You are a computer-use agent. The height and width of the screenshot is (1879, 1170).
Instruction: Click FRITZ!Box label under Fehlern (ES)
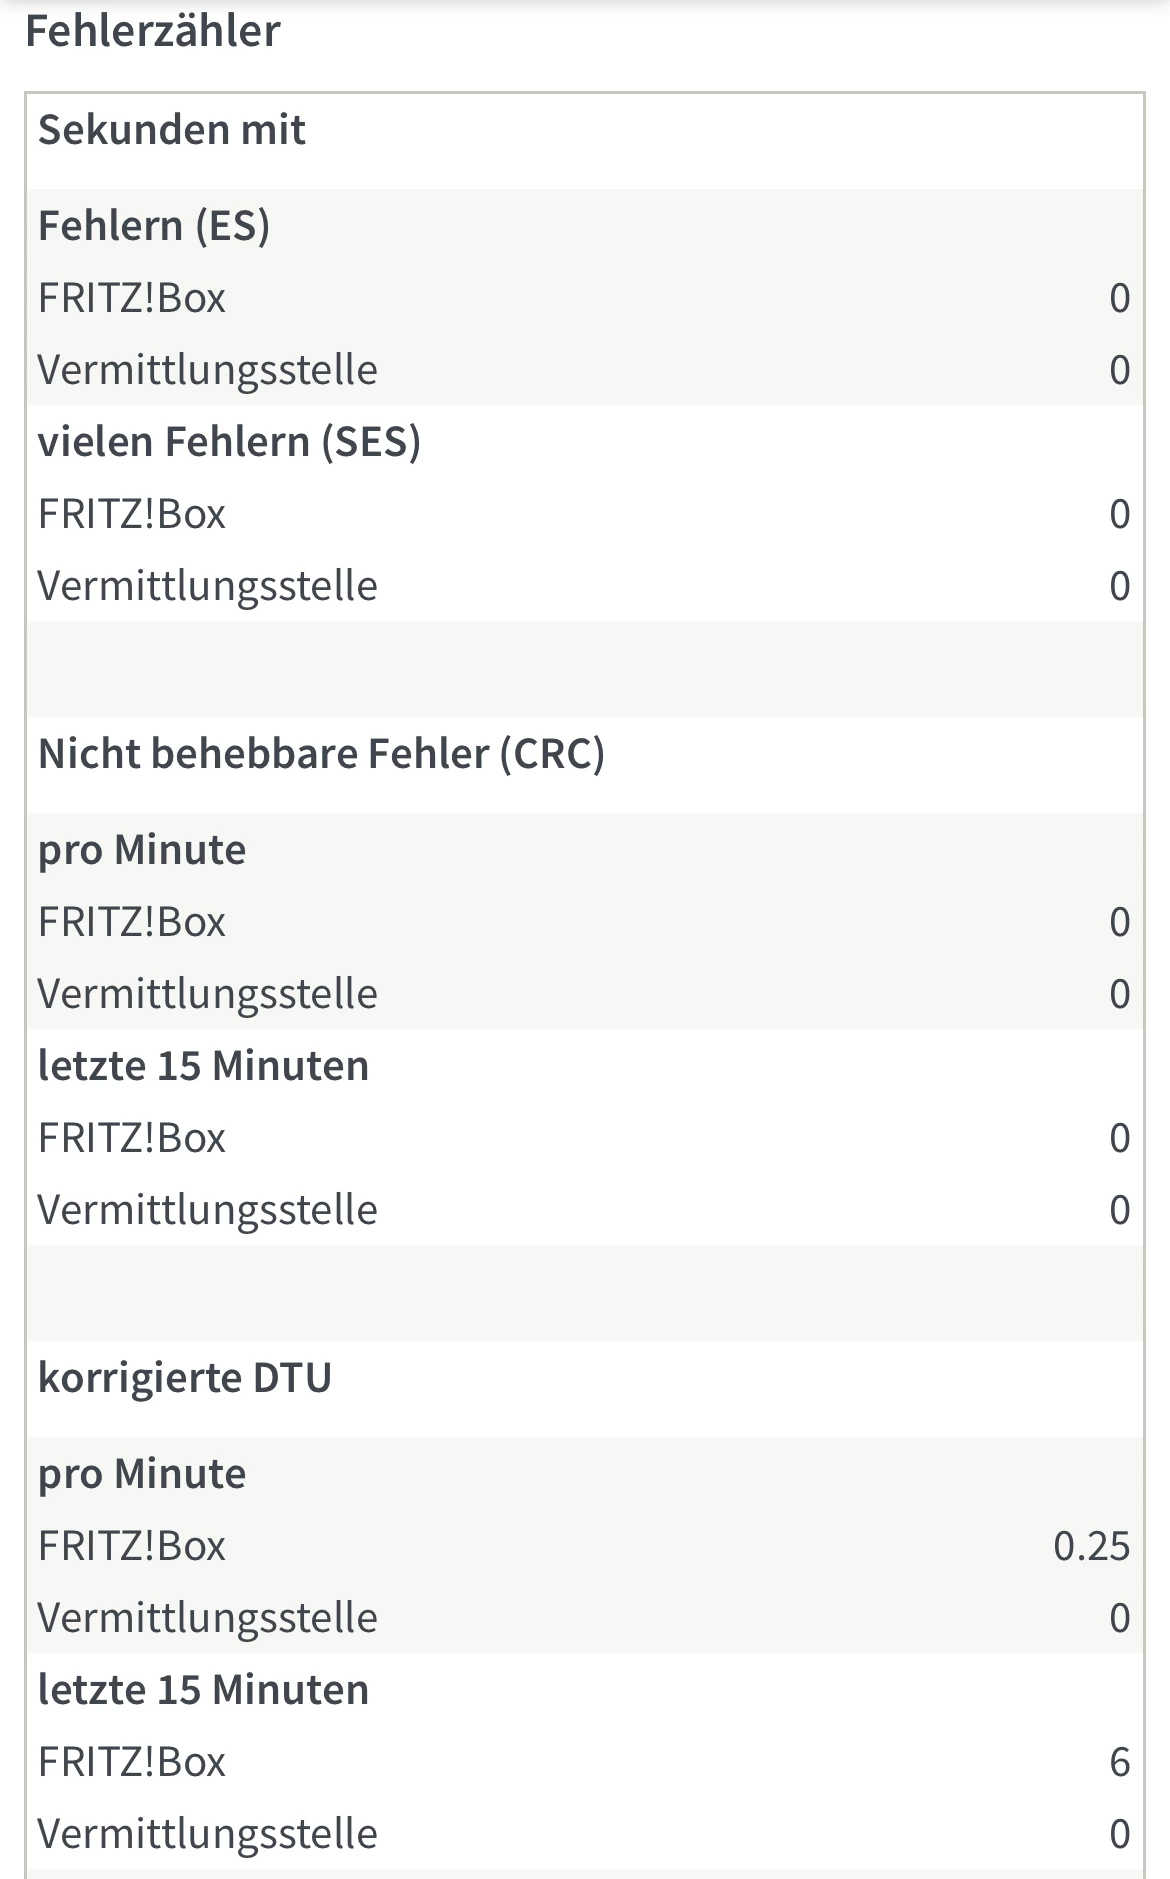132,298
